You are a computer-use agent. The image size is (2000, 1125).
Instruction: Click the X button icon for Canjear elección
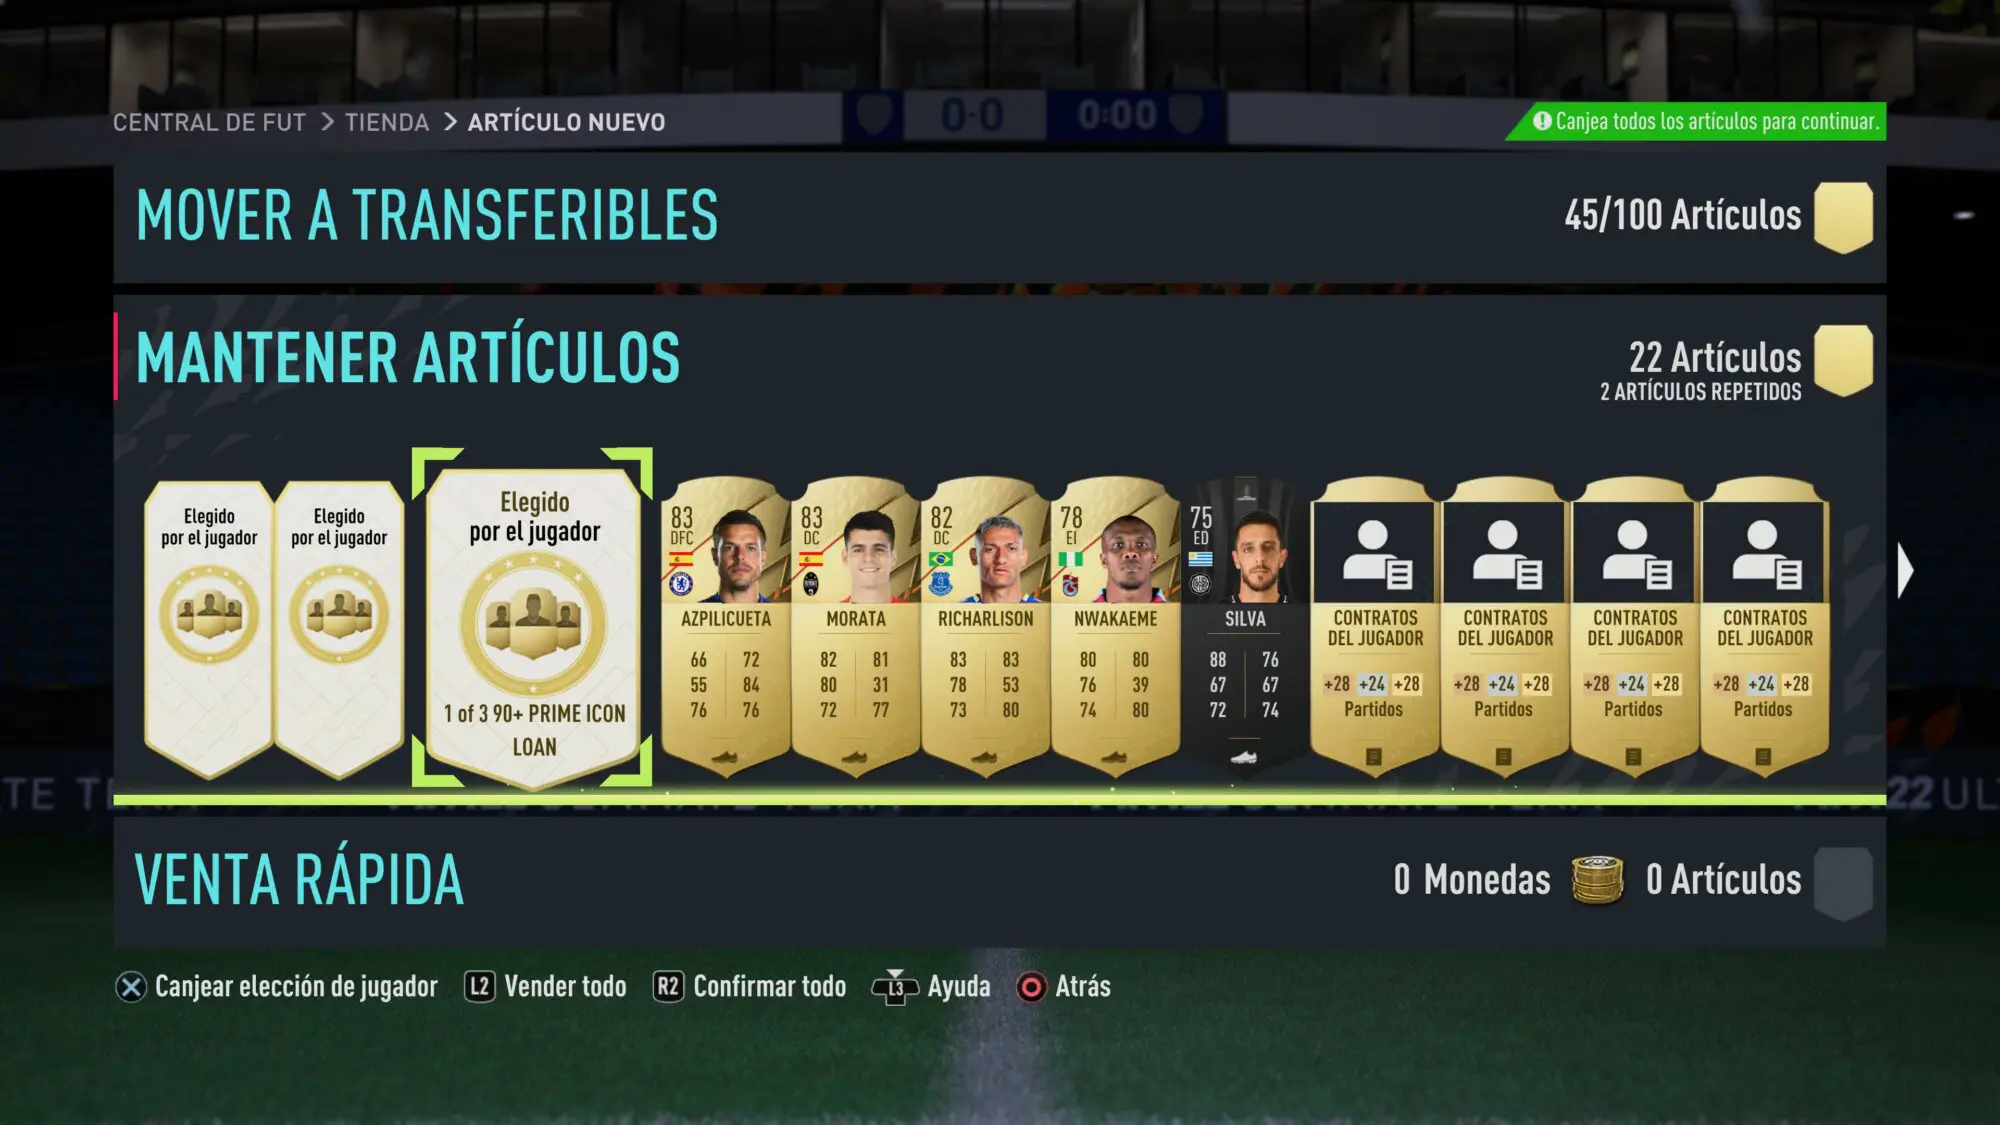(131, 987)
